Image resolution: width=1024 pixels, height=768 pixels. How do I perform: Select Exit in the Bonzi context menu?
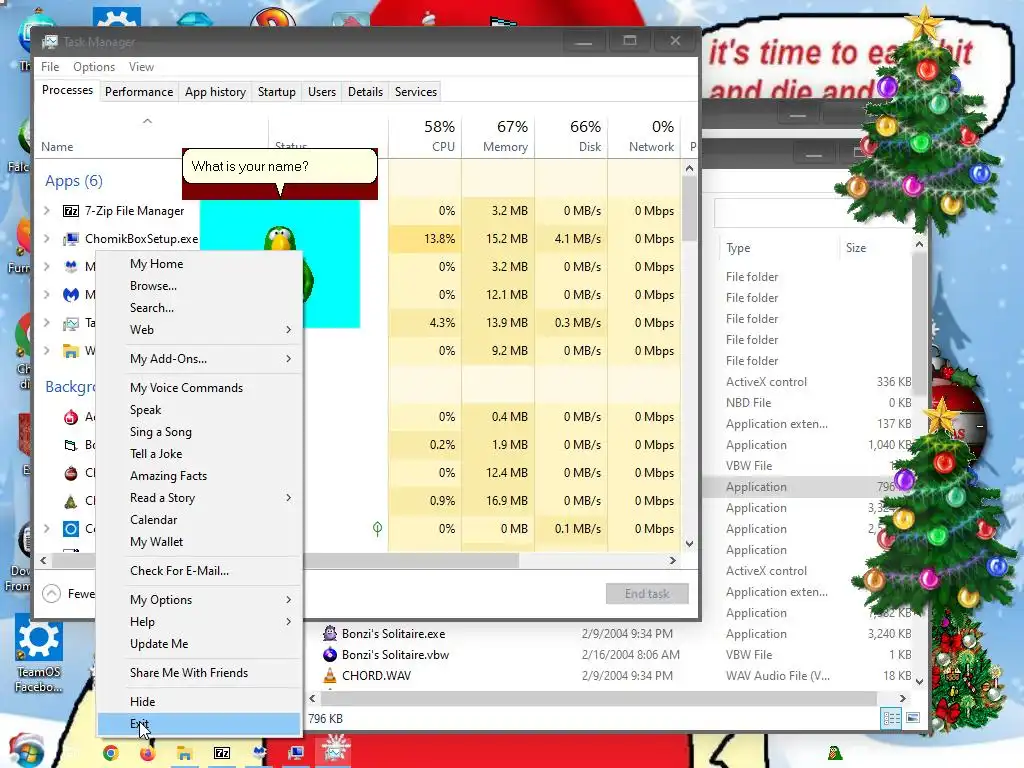tap(199, 724)
